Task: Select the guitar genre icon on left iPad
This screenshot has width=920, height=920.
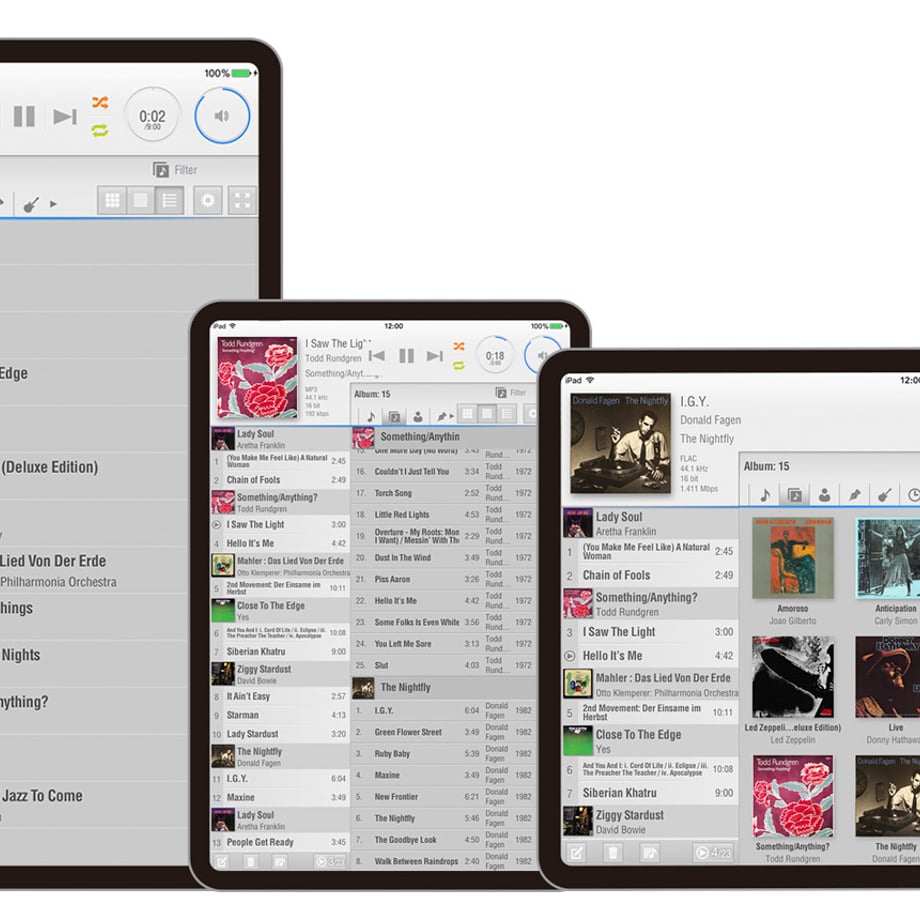Action: [31, 204]
